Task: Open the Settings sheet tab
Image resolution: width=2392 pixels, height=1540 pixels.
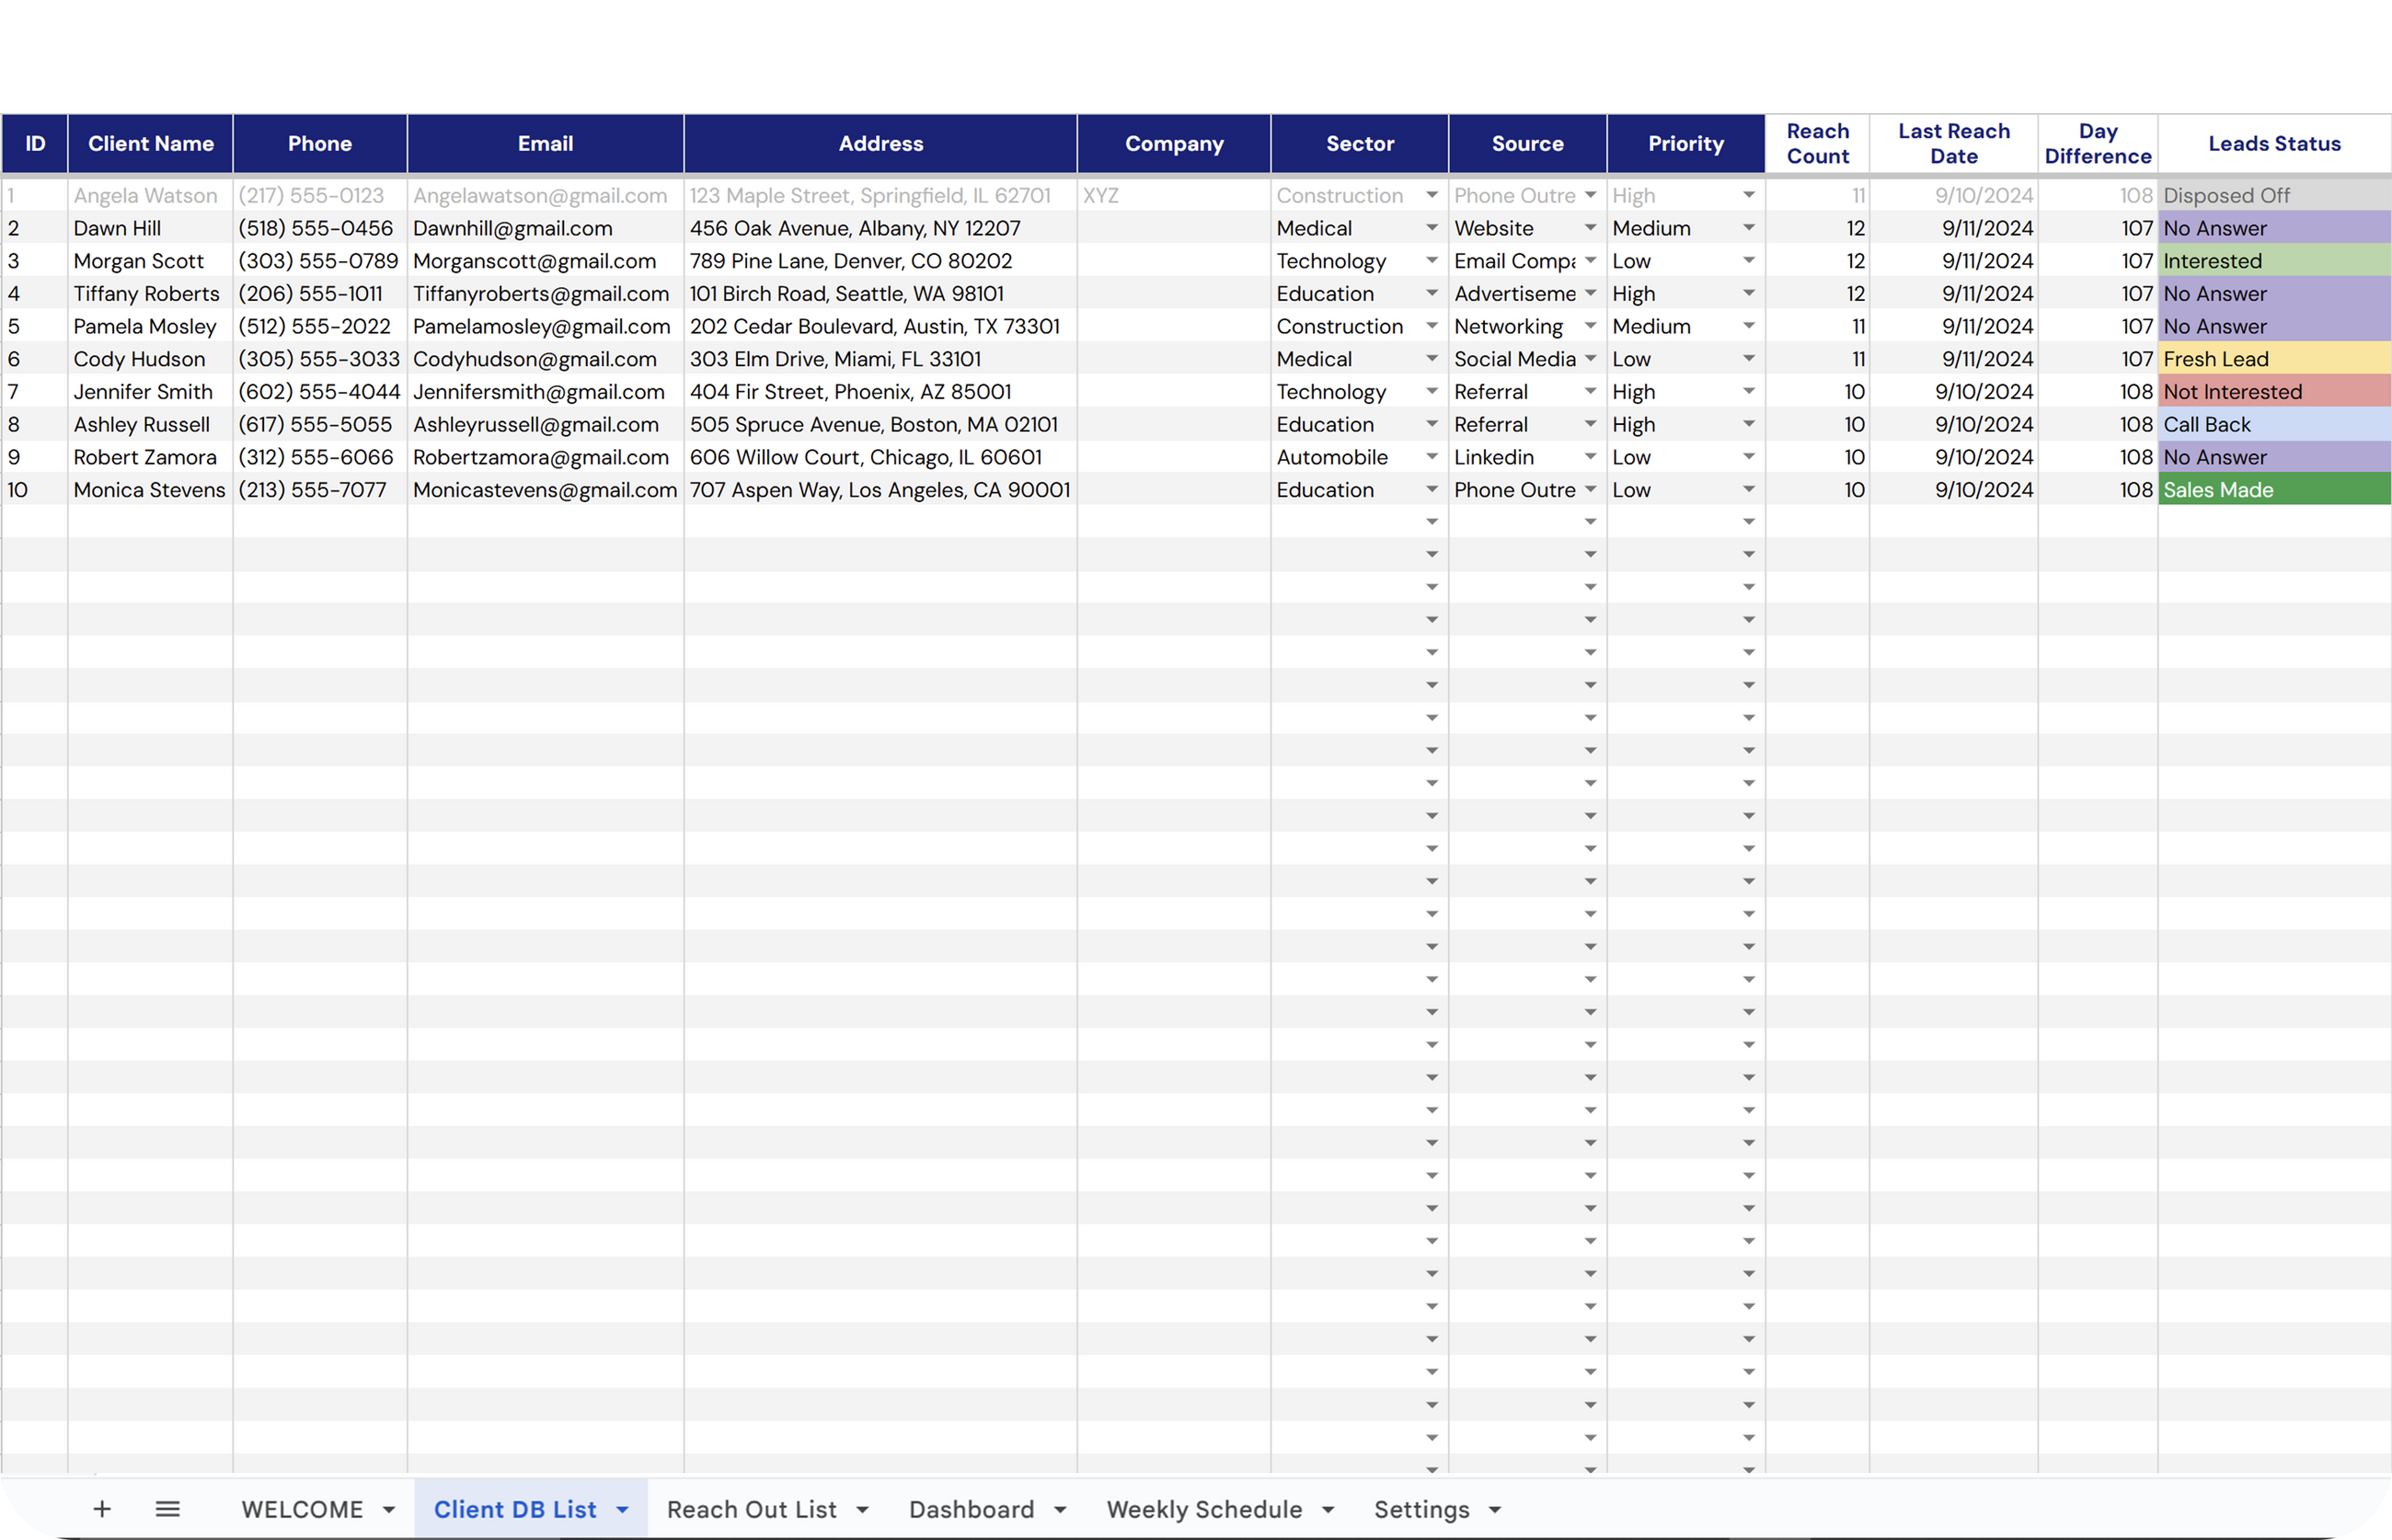Action: [1421, 1509]
